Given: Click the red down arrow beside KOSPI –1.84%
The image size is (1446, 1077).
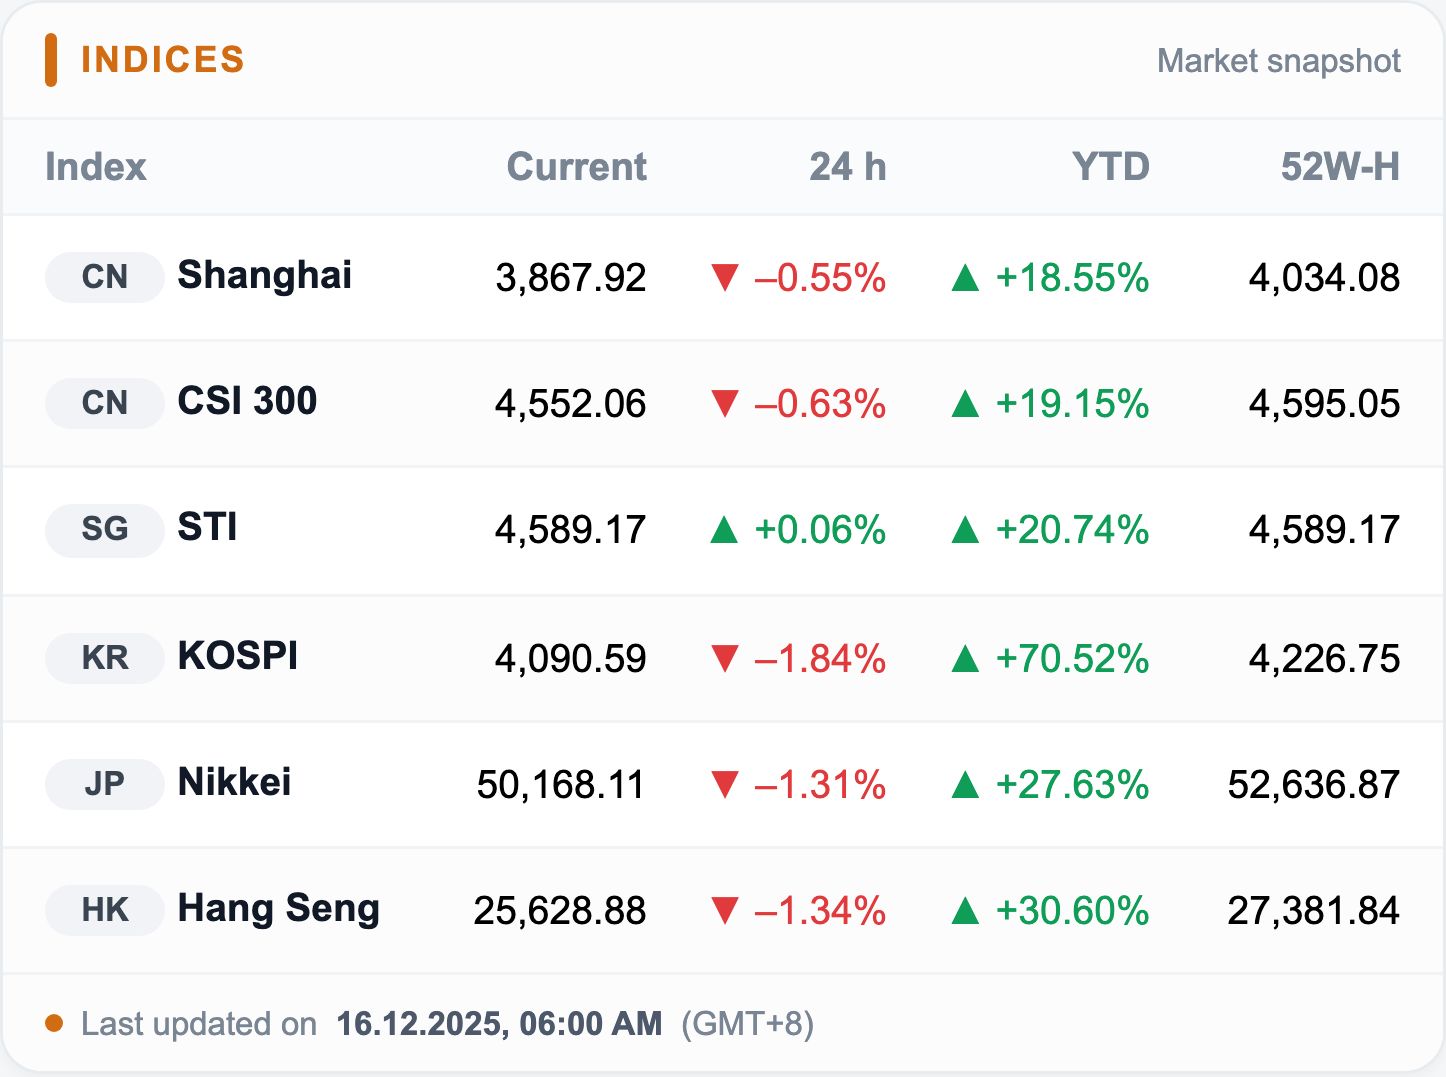Looking at the screenshot, I should click(x=724, y=658).
